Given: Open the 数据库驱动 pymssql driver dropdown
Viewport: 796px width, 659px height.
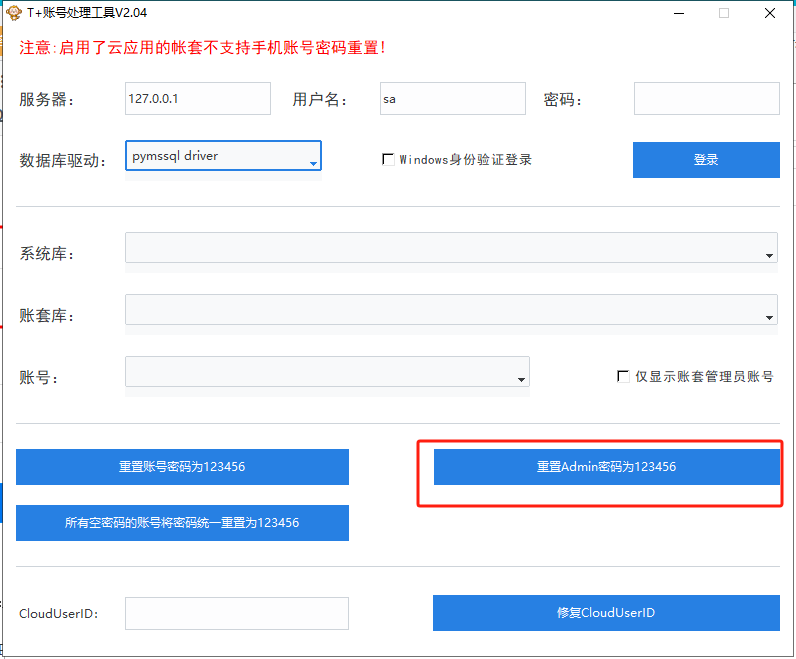Looking at the screenshot, I should pos(223,155).
